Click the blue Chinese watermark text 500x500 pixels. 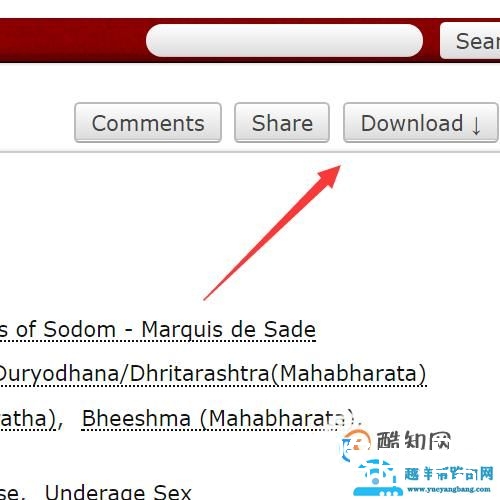coord(449,474)
